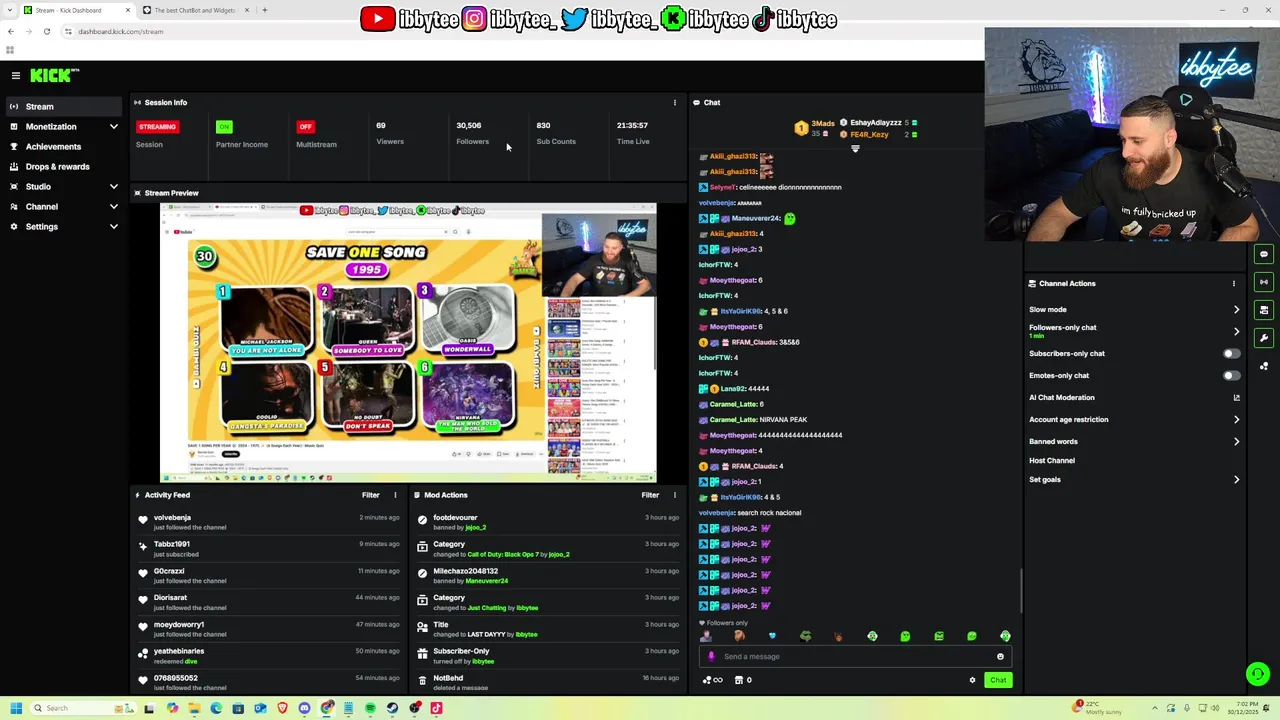1280x720 pixels.
Task: Open Banned words options
Action: click(x=1134, y=442)
